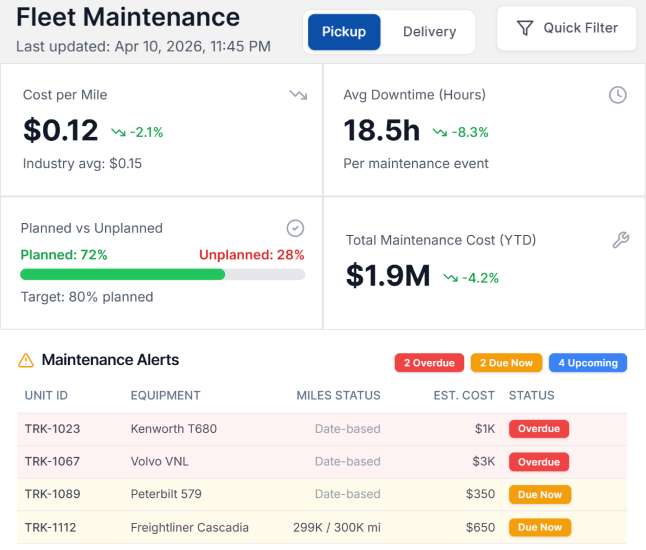Viewport: 646px width, 550px height.
Task: Sort by EST. COST column header
Action: (x=464, y=396)
